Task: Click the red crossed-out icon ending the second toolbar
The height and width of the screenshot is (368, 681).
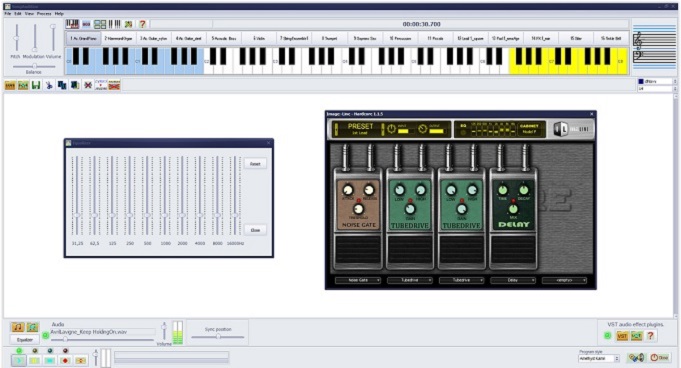Action: (x=114, y=85)
